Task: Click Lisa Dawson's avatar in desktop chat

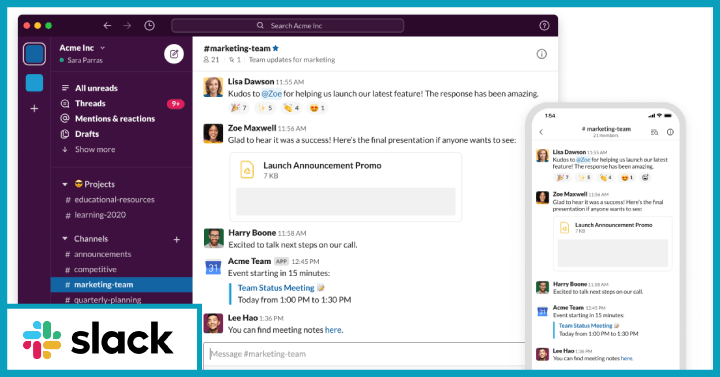Action: [213, 87]
